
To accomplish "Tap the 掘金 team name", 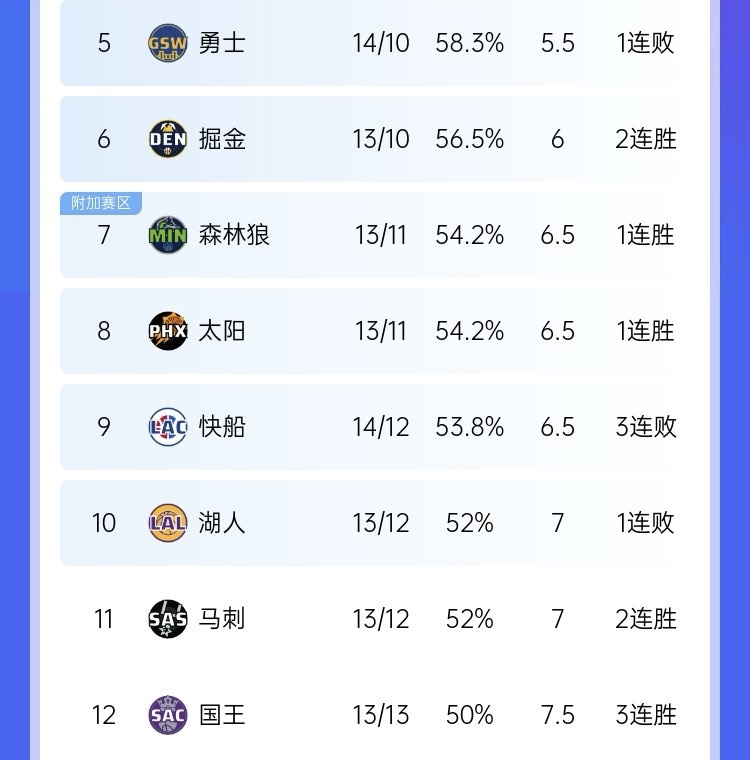I will [222, 139].
